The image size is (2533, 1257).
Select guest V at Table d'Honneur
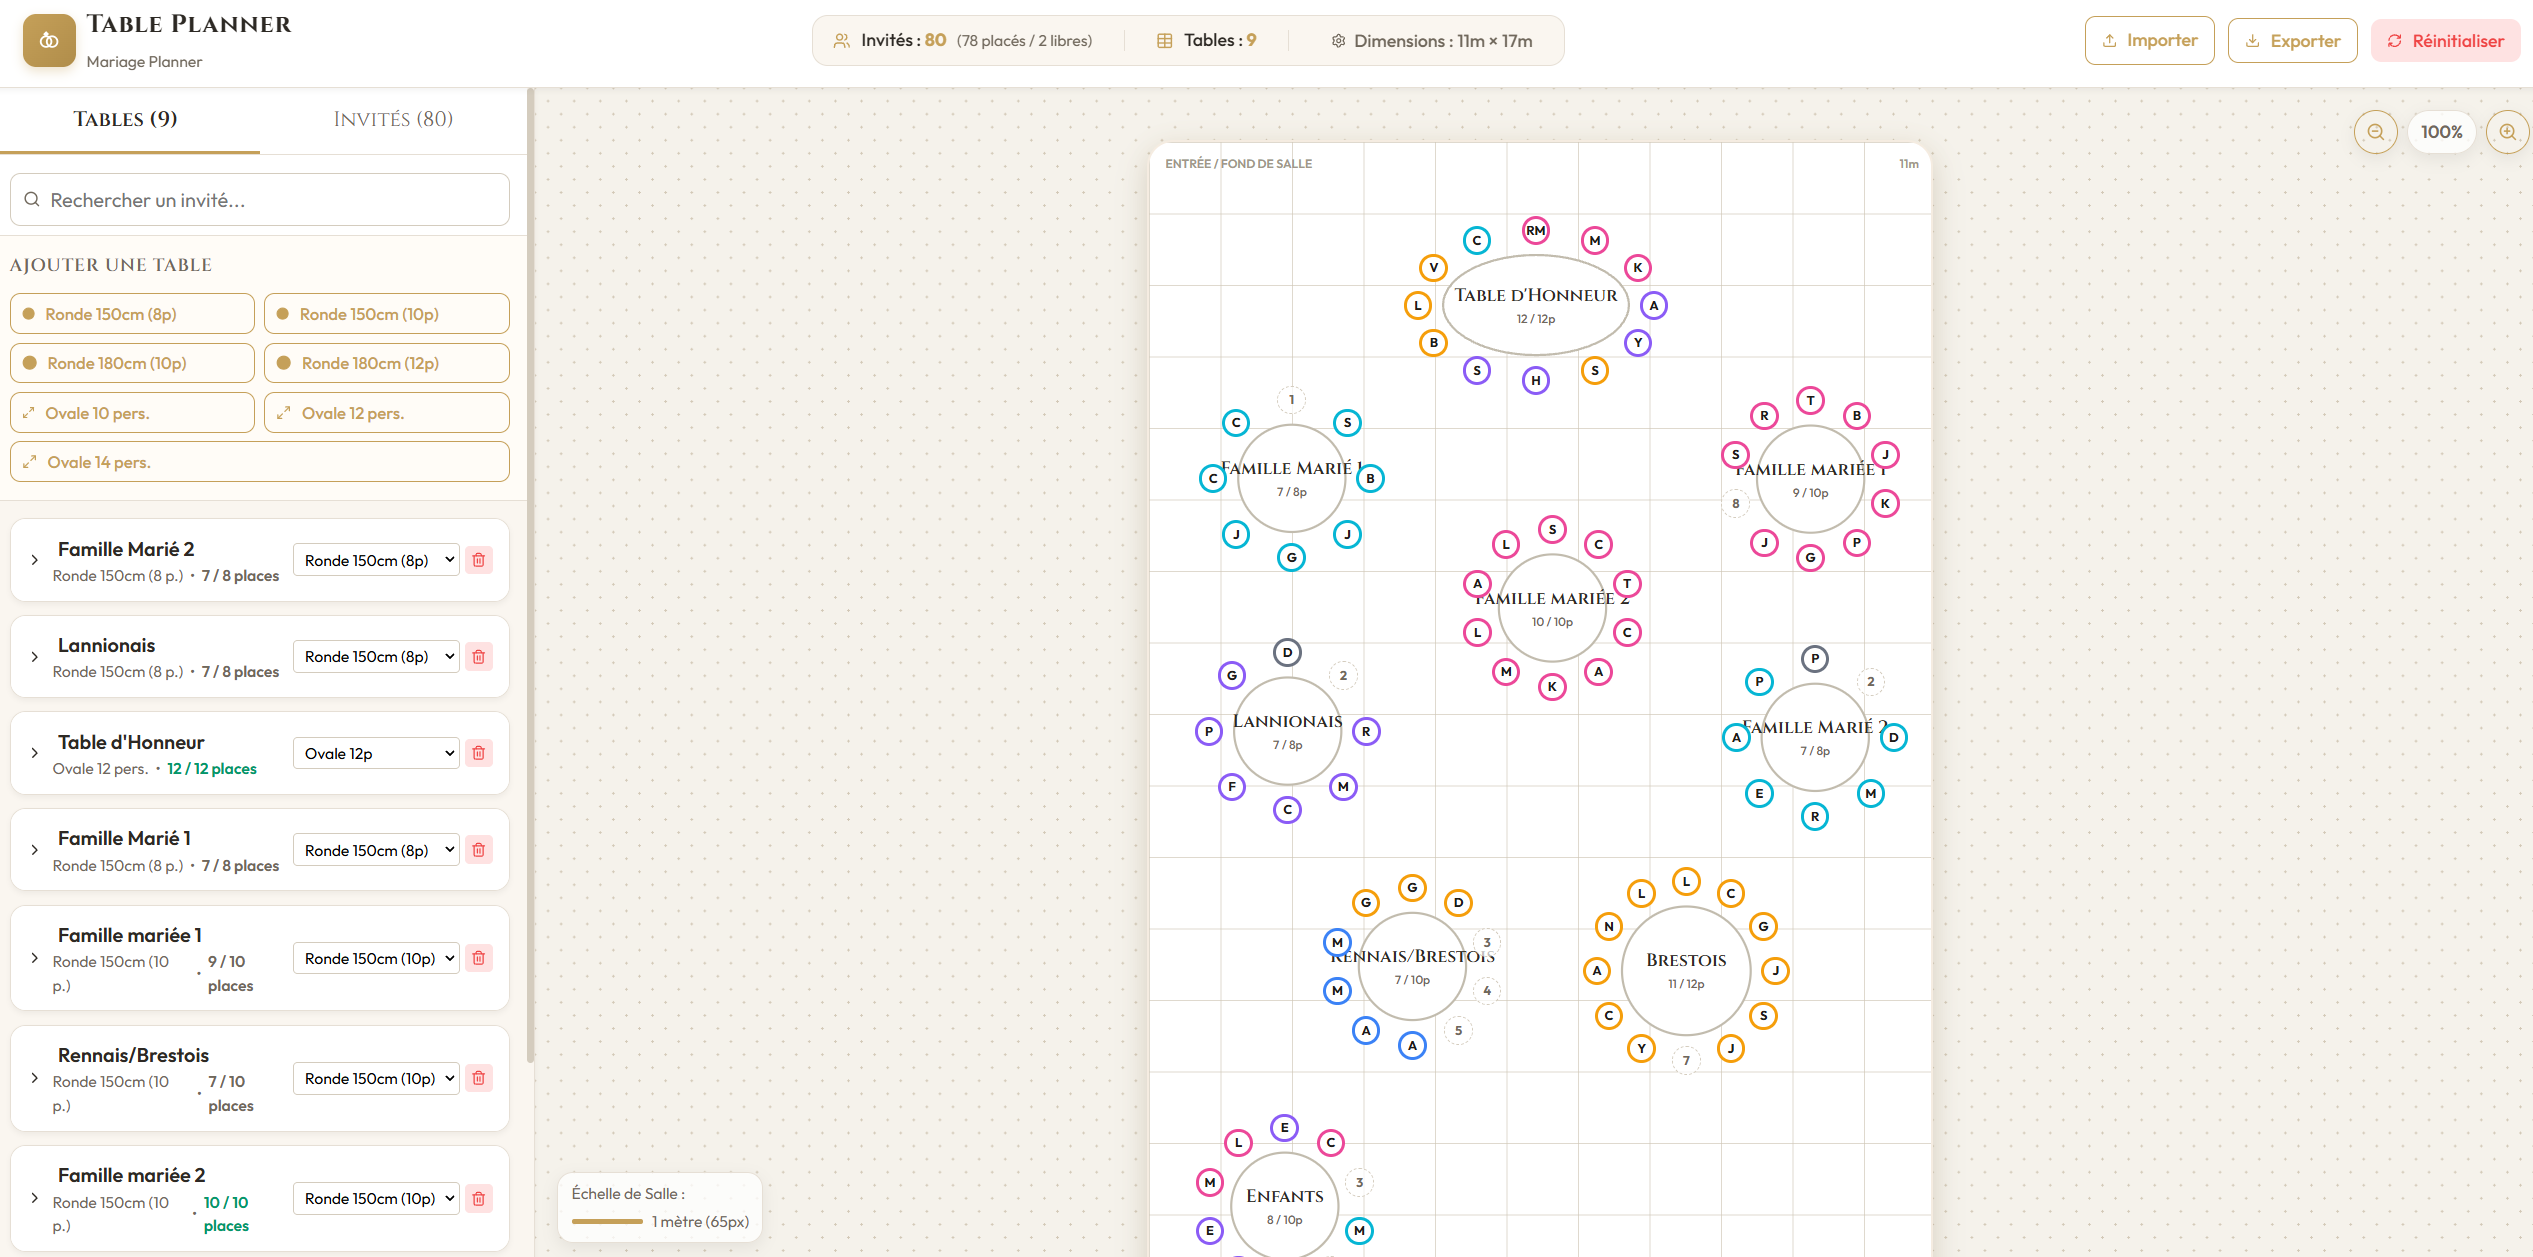pyautogui.click(x=1434, y=268)
